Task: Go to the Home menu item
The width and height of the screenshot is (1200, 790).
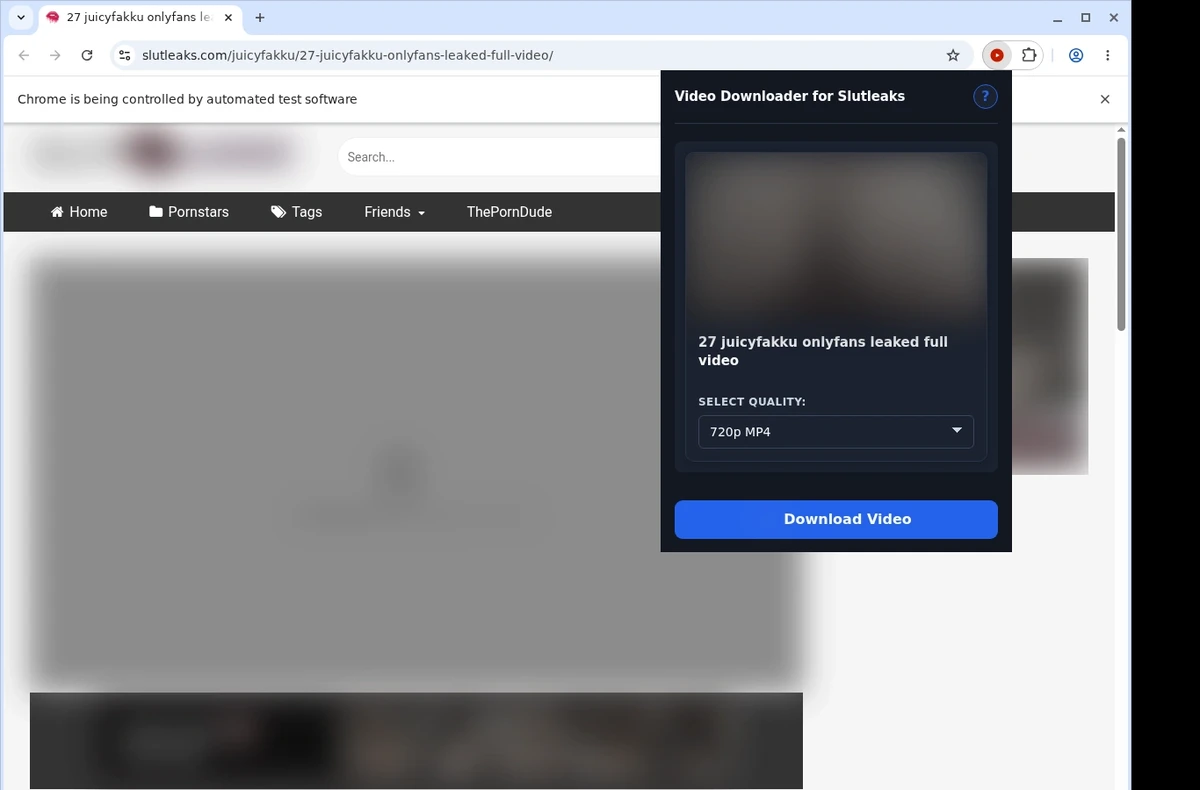Action: pos(79,212)
